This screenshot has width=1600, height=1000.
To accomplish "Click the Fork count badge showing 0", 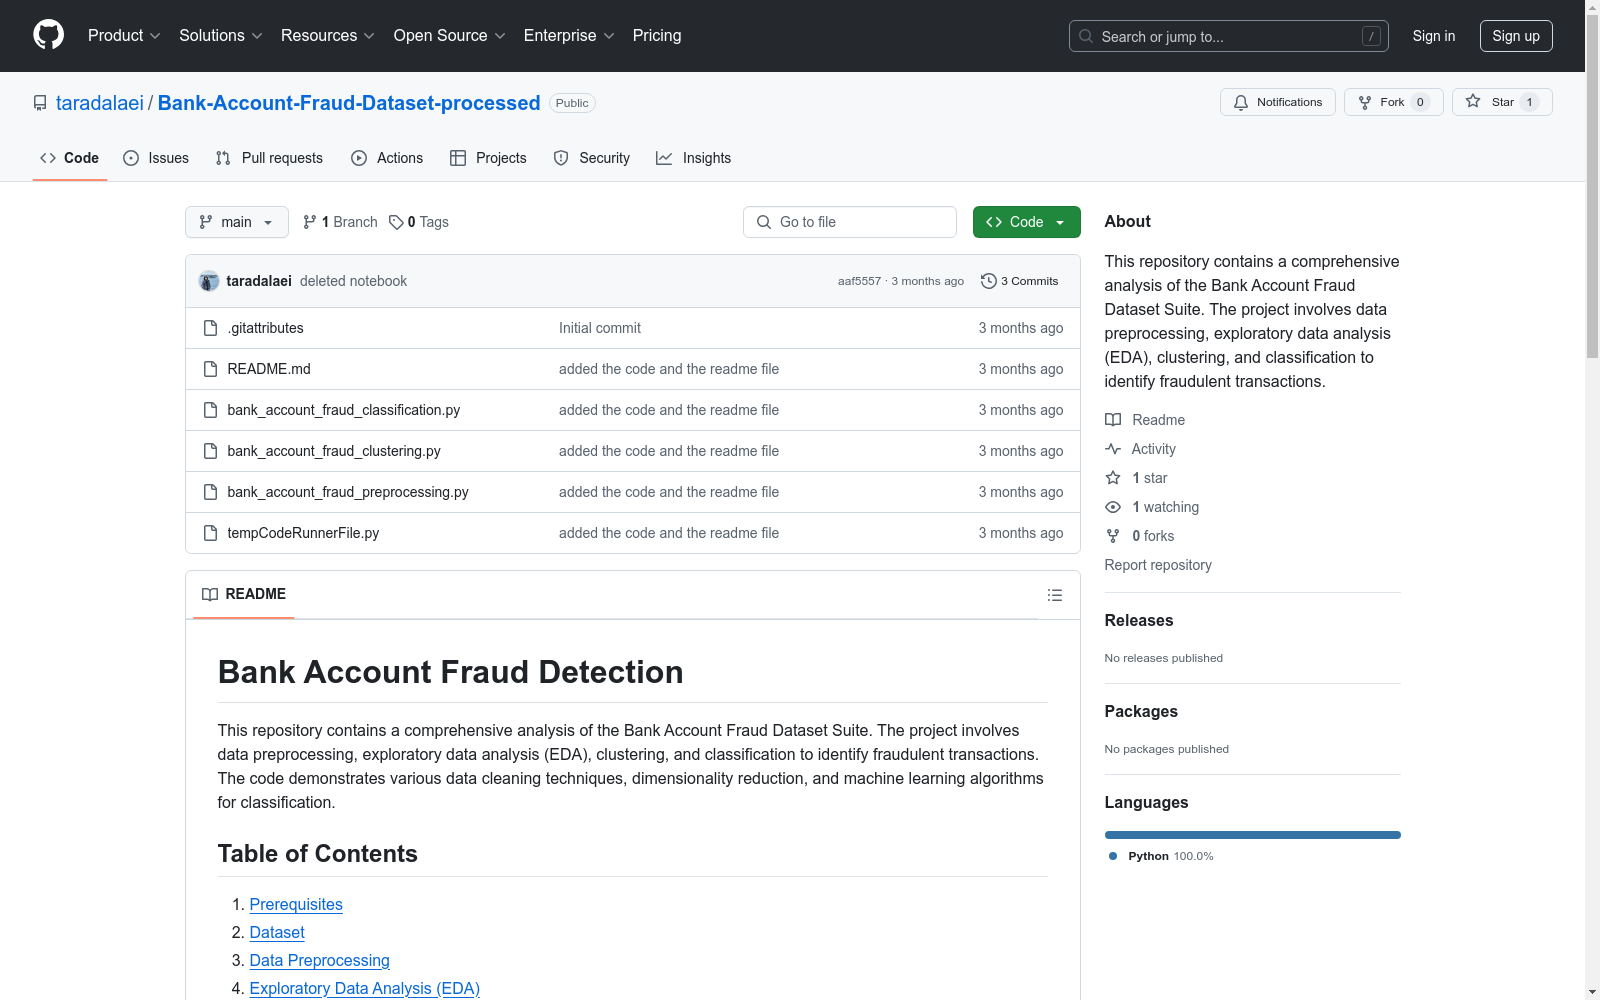I will [1420, 102].
